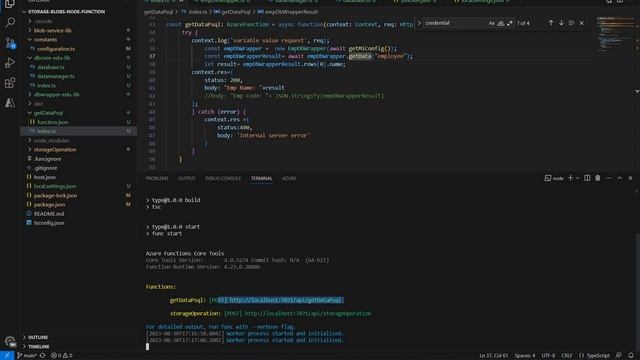Close the terminal panel
The image size is (640, 360).
[630, 178]
